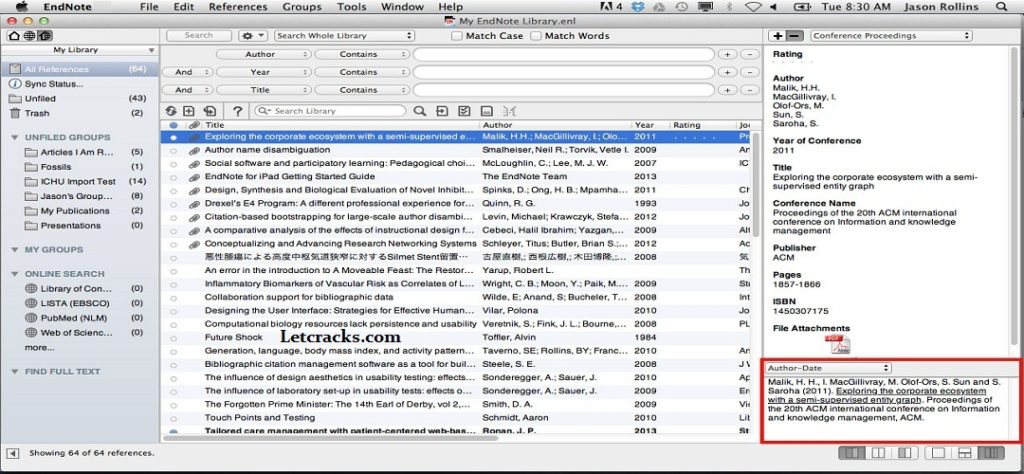Open the File menu
Screen dimensions: 1024x474
(x=150, y=7)
